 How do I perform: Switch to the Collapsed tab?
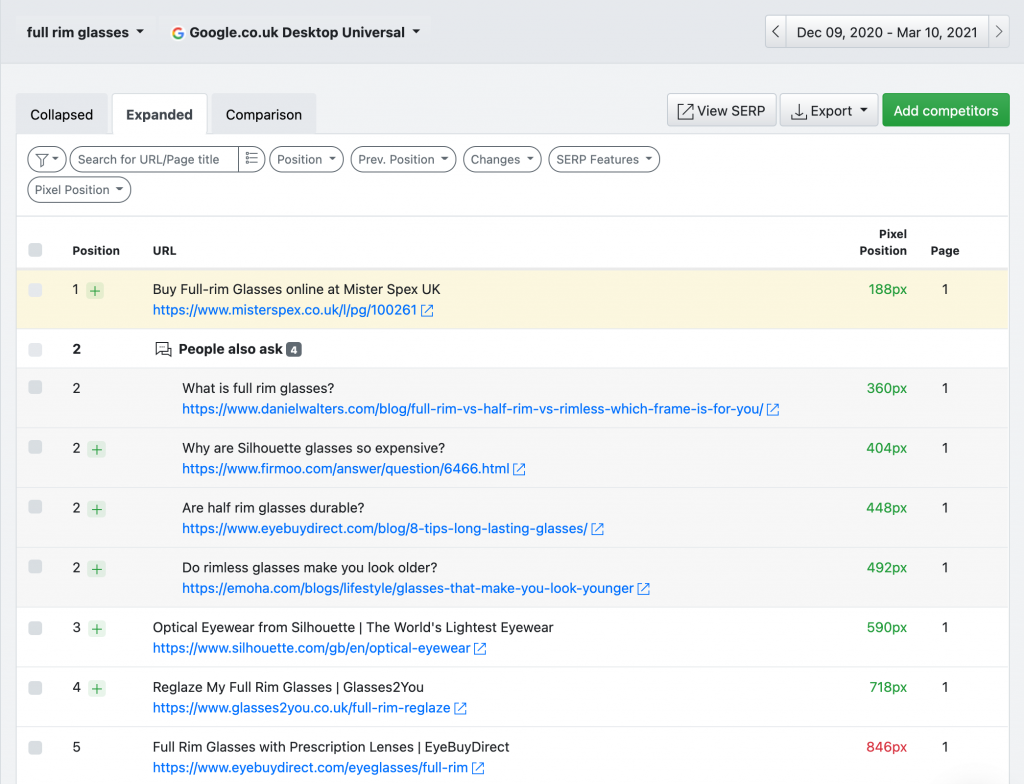click(x=62, y=115)
